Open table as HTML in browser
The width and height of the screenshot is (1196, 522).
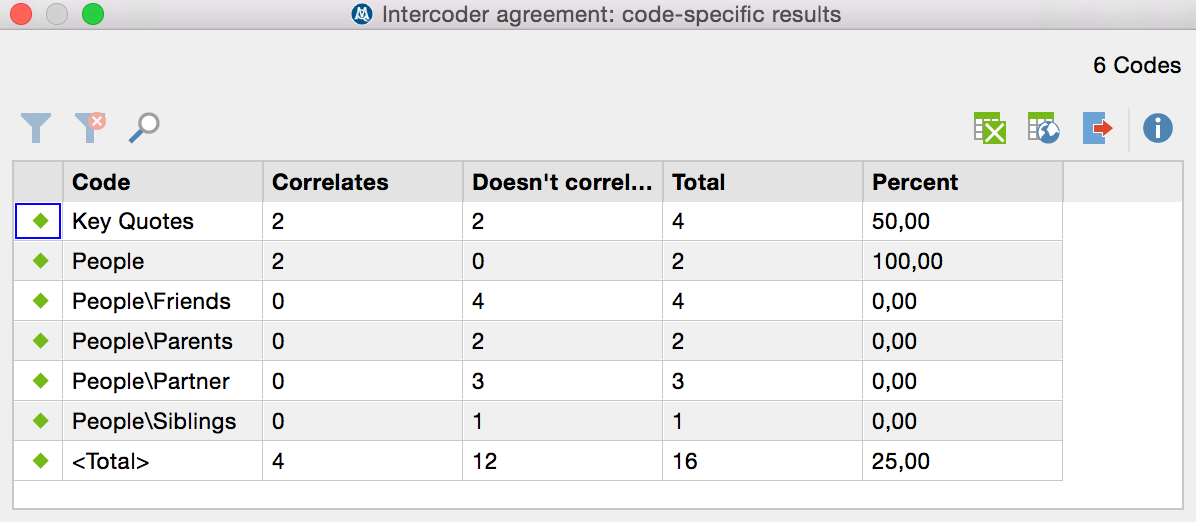(x=1043, y=128)
